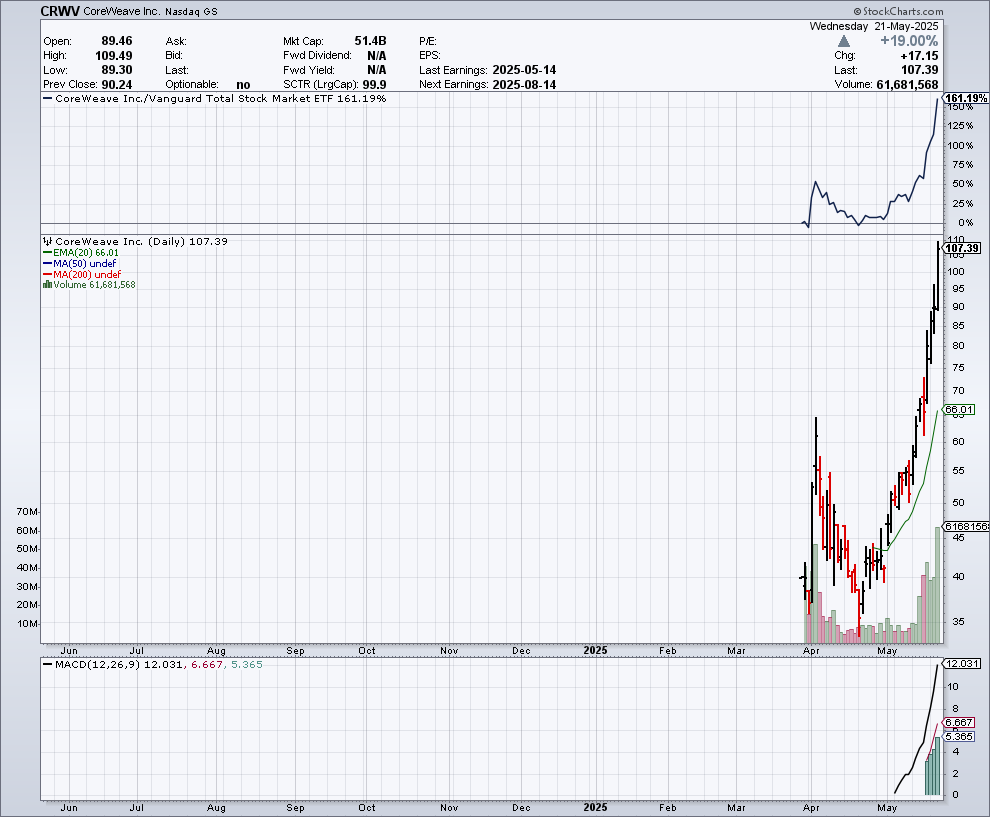Click the up-triangle change indicator icon

coord(844,42)
